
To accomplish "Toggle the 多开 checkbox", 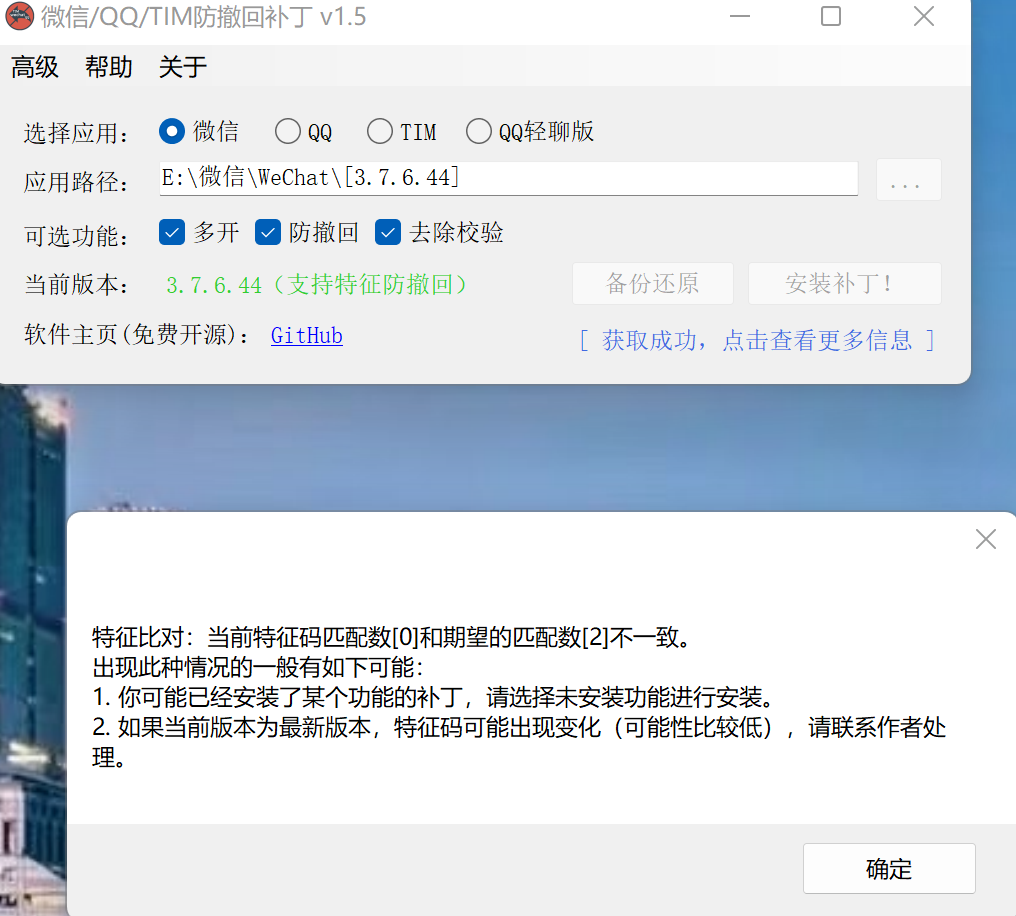I will tap(199, 233).
